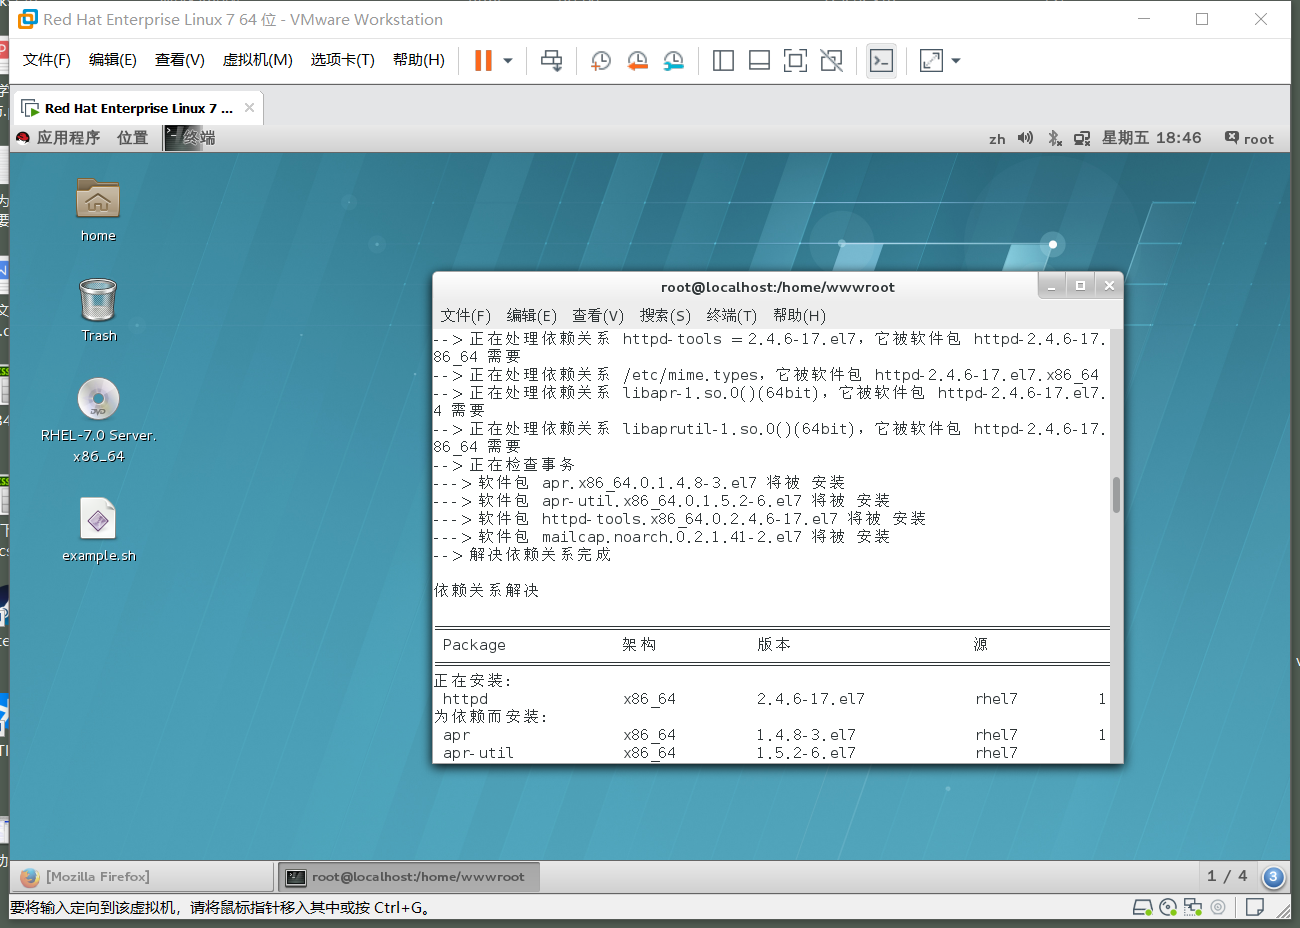Click the terminal title root@localhost:/home/wwwroot
The height and width of the screenshot is (928, 1300).
pos(778,287)
